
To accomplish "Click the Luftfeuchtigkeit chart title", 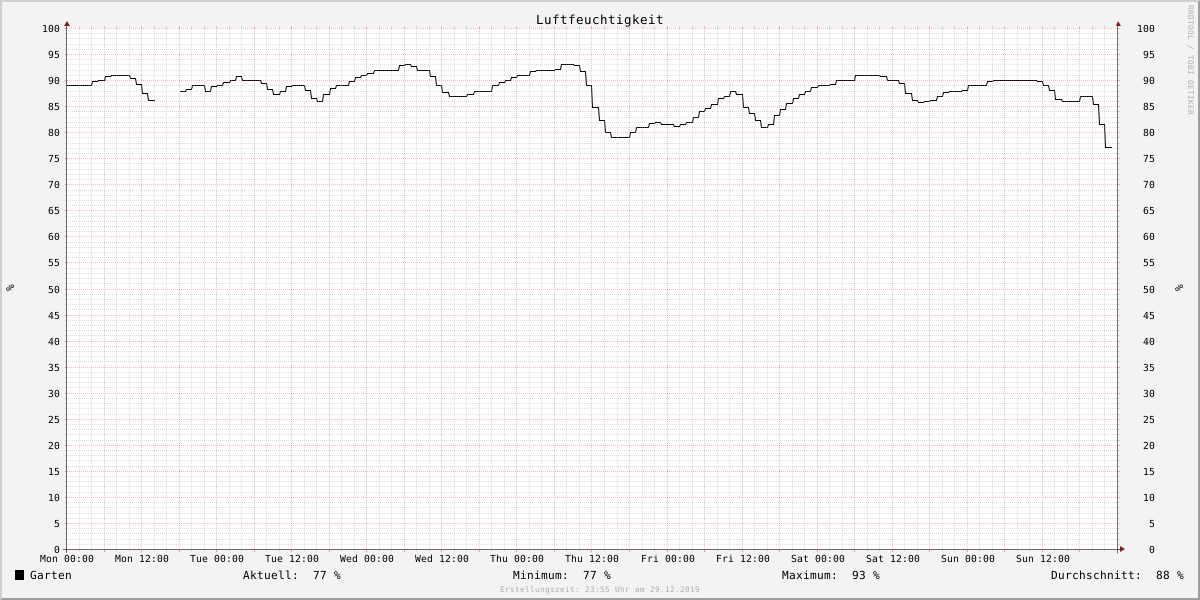I will (x=599, y=20).
